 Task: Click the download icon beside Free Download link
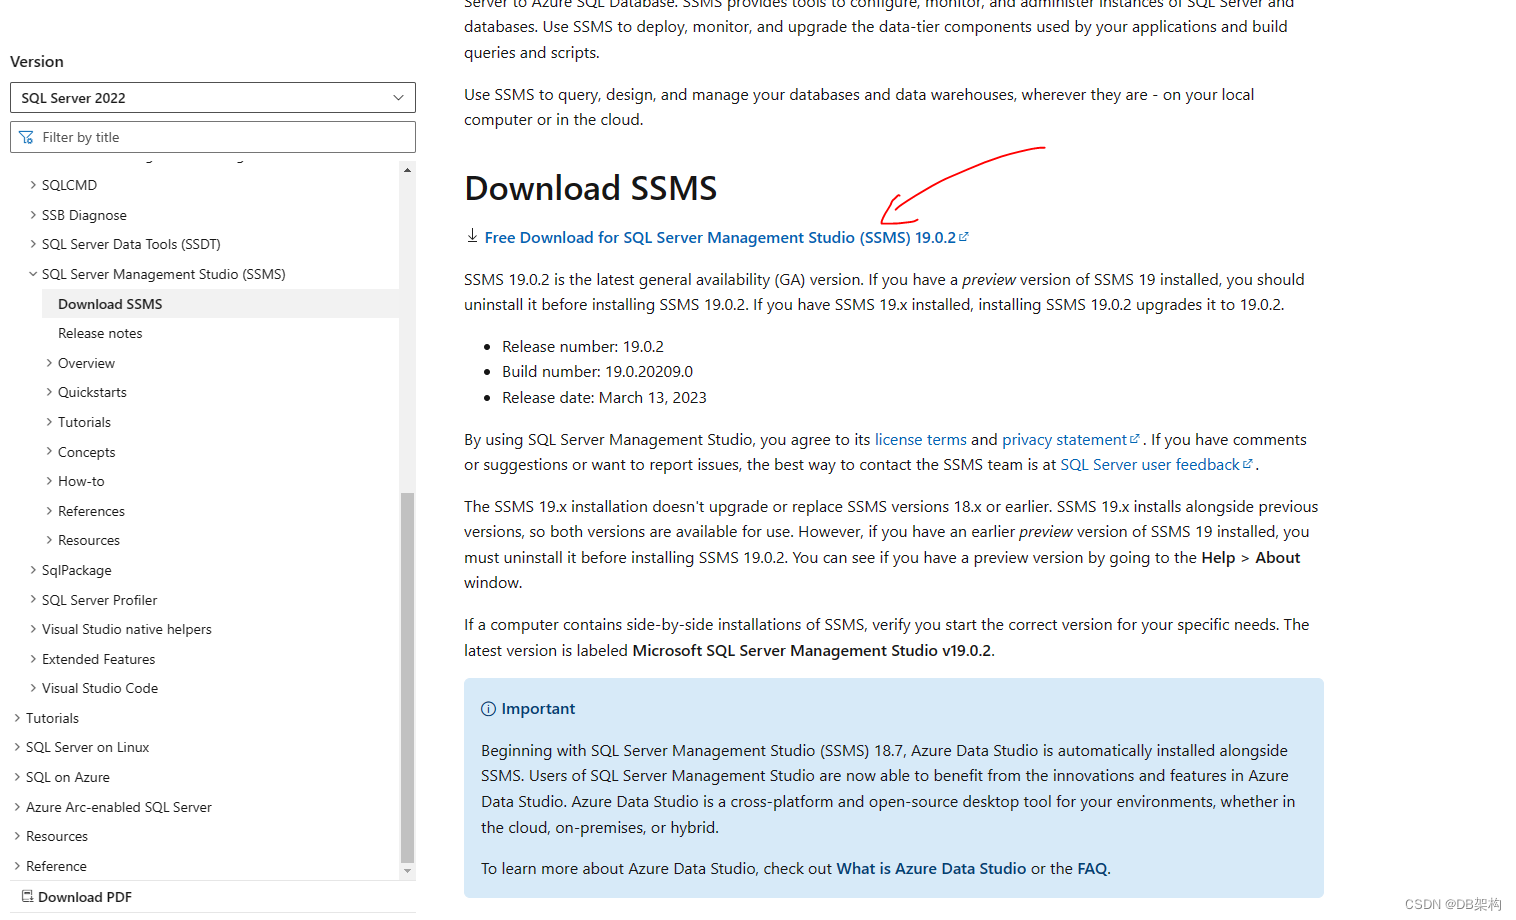tap(472, 236)
